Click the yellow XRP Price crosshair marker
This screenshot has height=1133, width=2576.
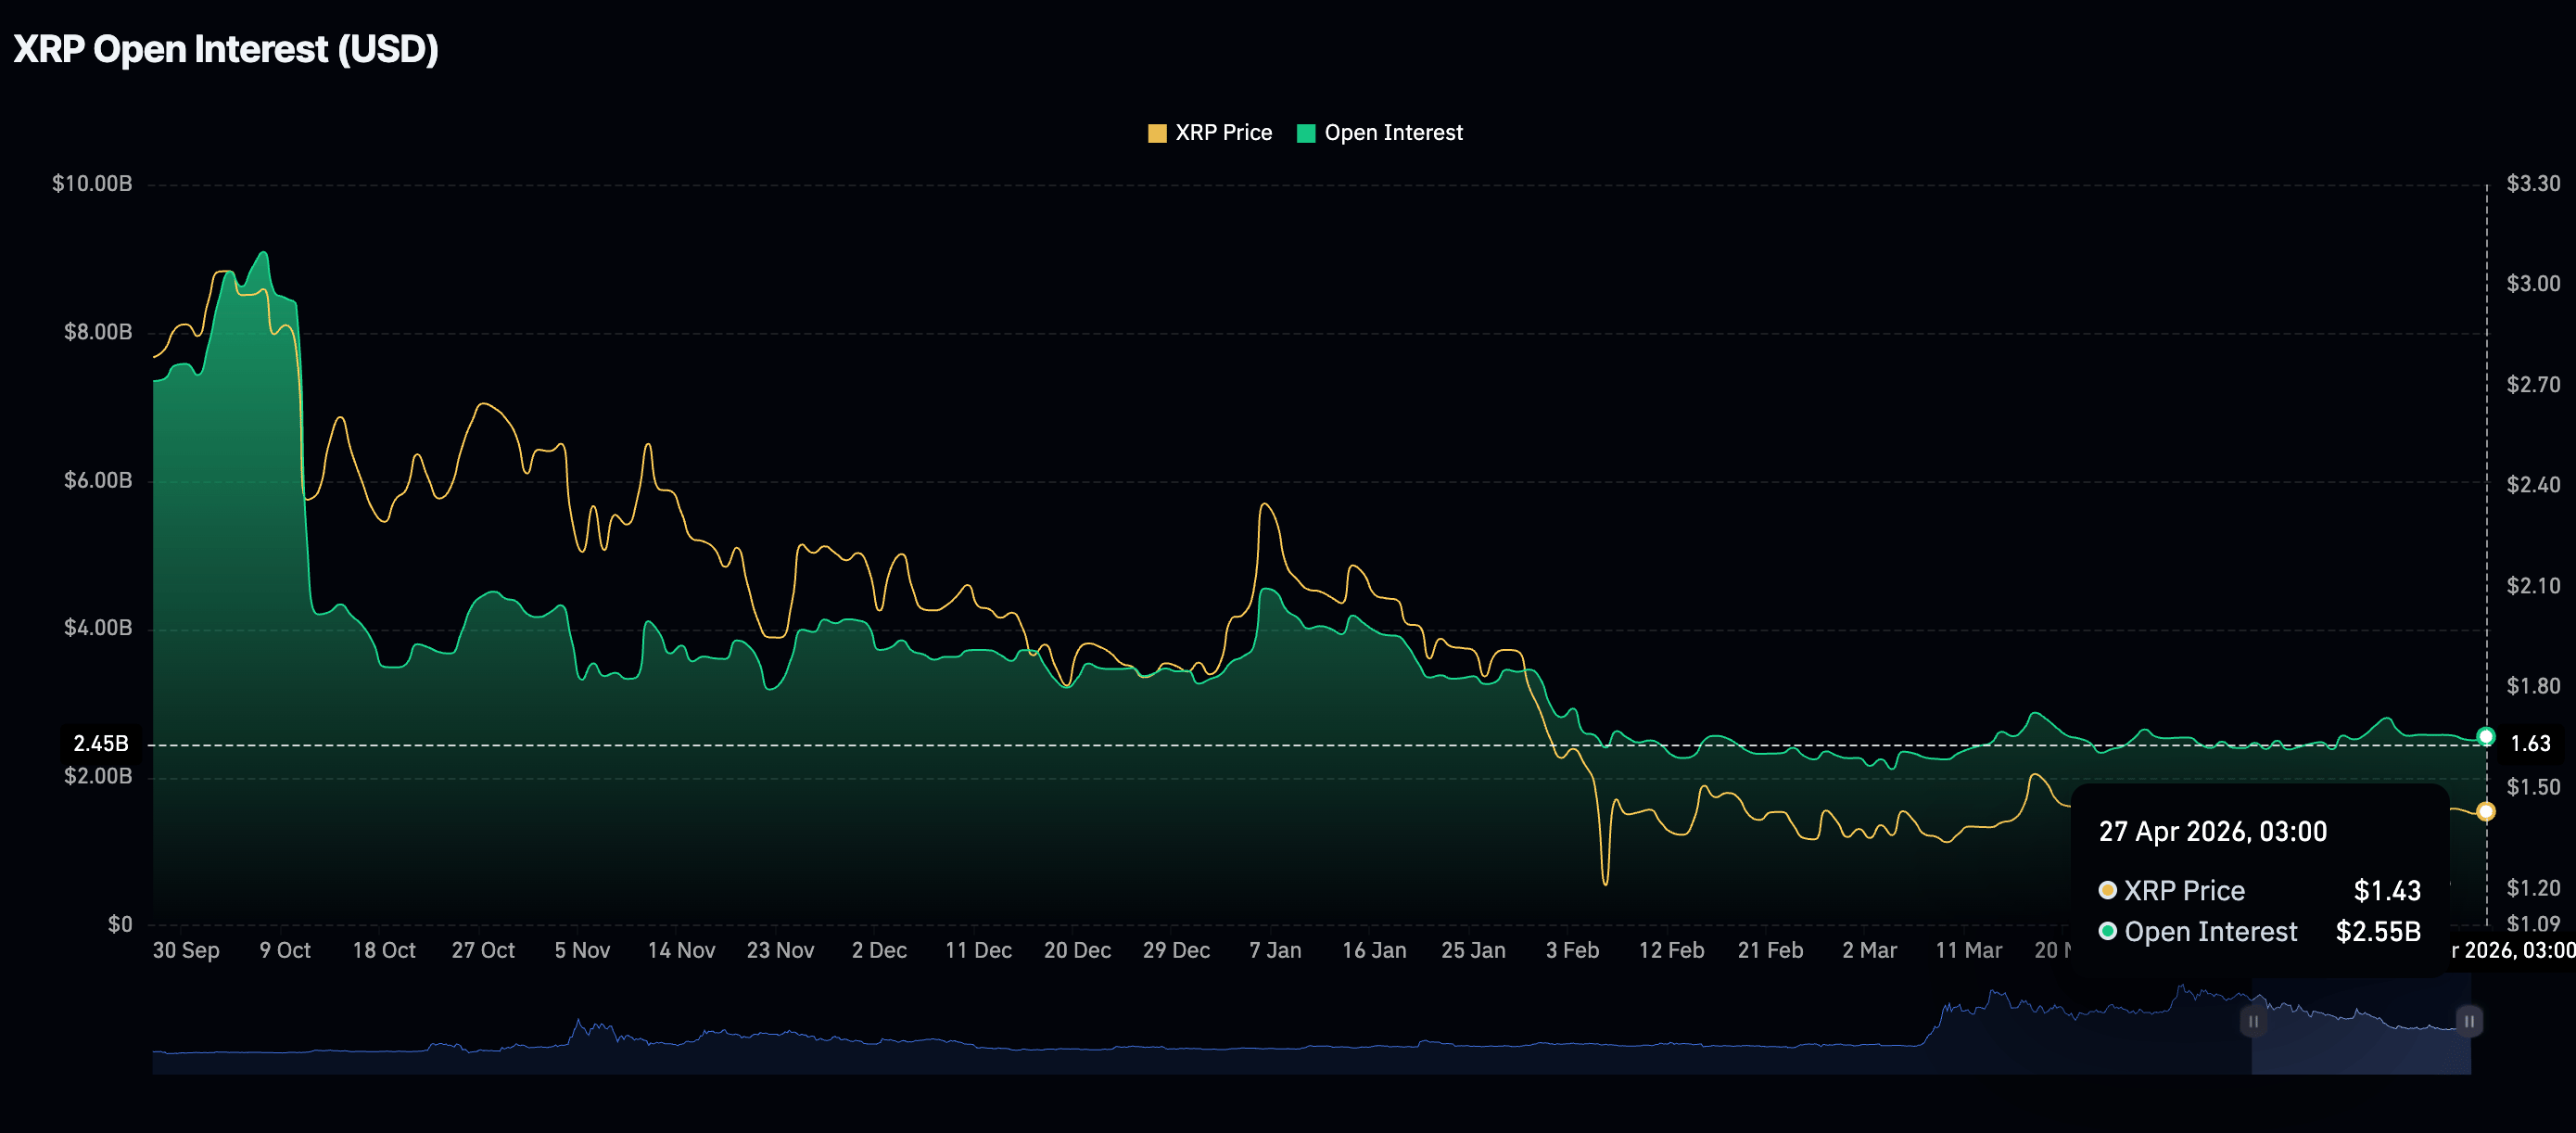(x=2486, y=811)
